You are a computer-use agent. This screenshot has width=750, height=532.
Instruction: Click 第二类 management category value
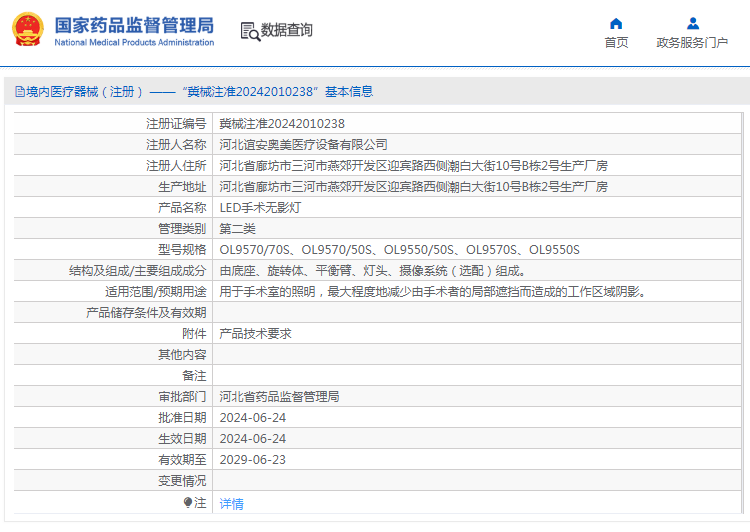pos(238,229)
